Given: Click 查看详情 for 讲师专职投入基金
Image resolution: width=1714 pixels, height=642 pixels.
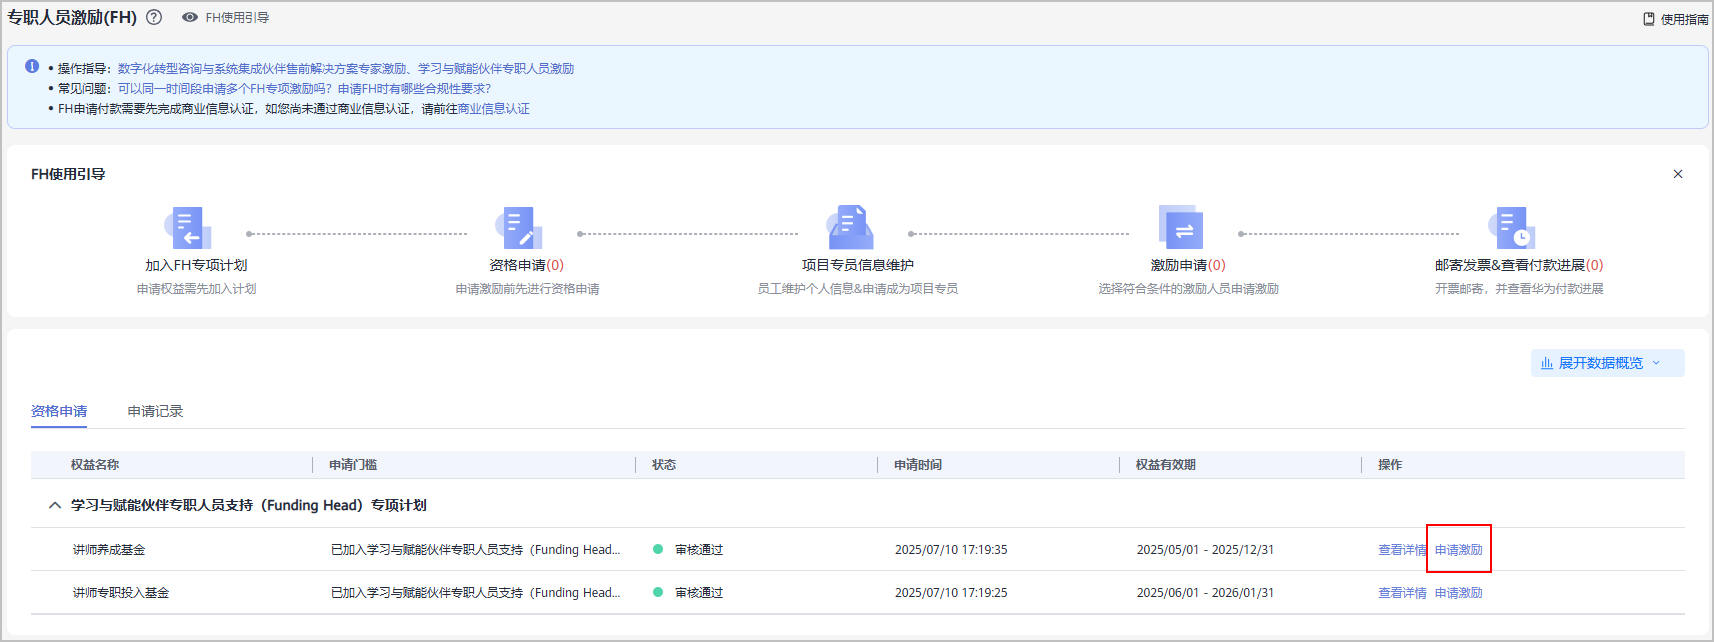Looking at the screenshot, I should pos(1402,593).
